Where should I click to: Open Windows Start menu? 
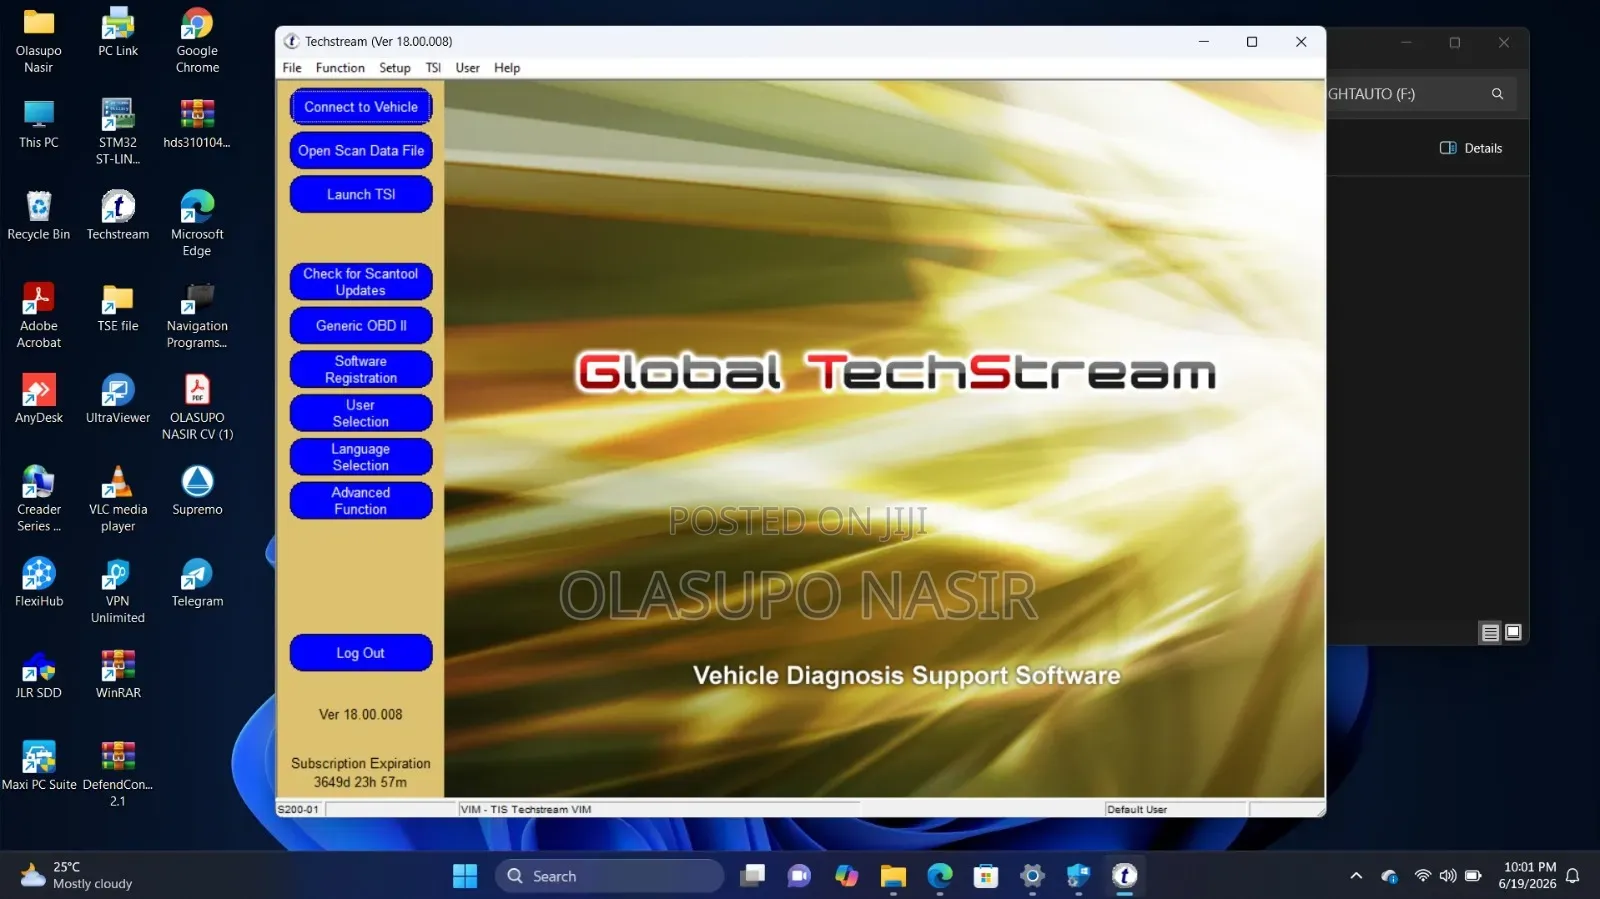click(465, 876)
